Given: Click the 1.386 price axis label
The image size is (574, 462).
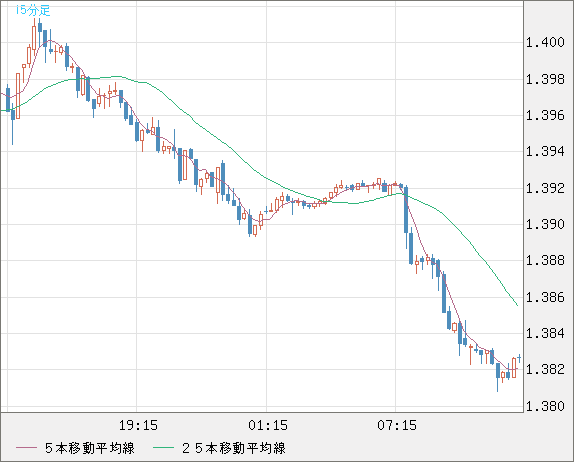Looking at the screenshot, I should [545, 297].
